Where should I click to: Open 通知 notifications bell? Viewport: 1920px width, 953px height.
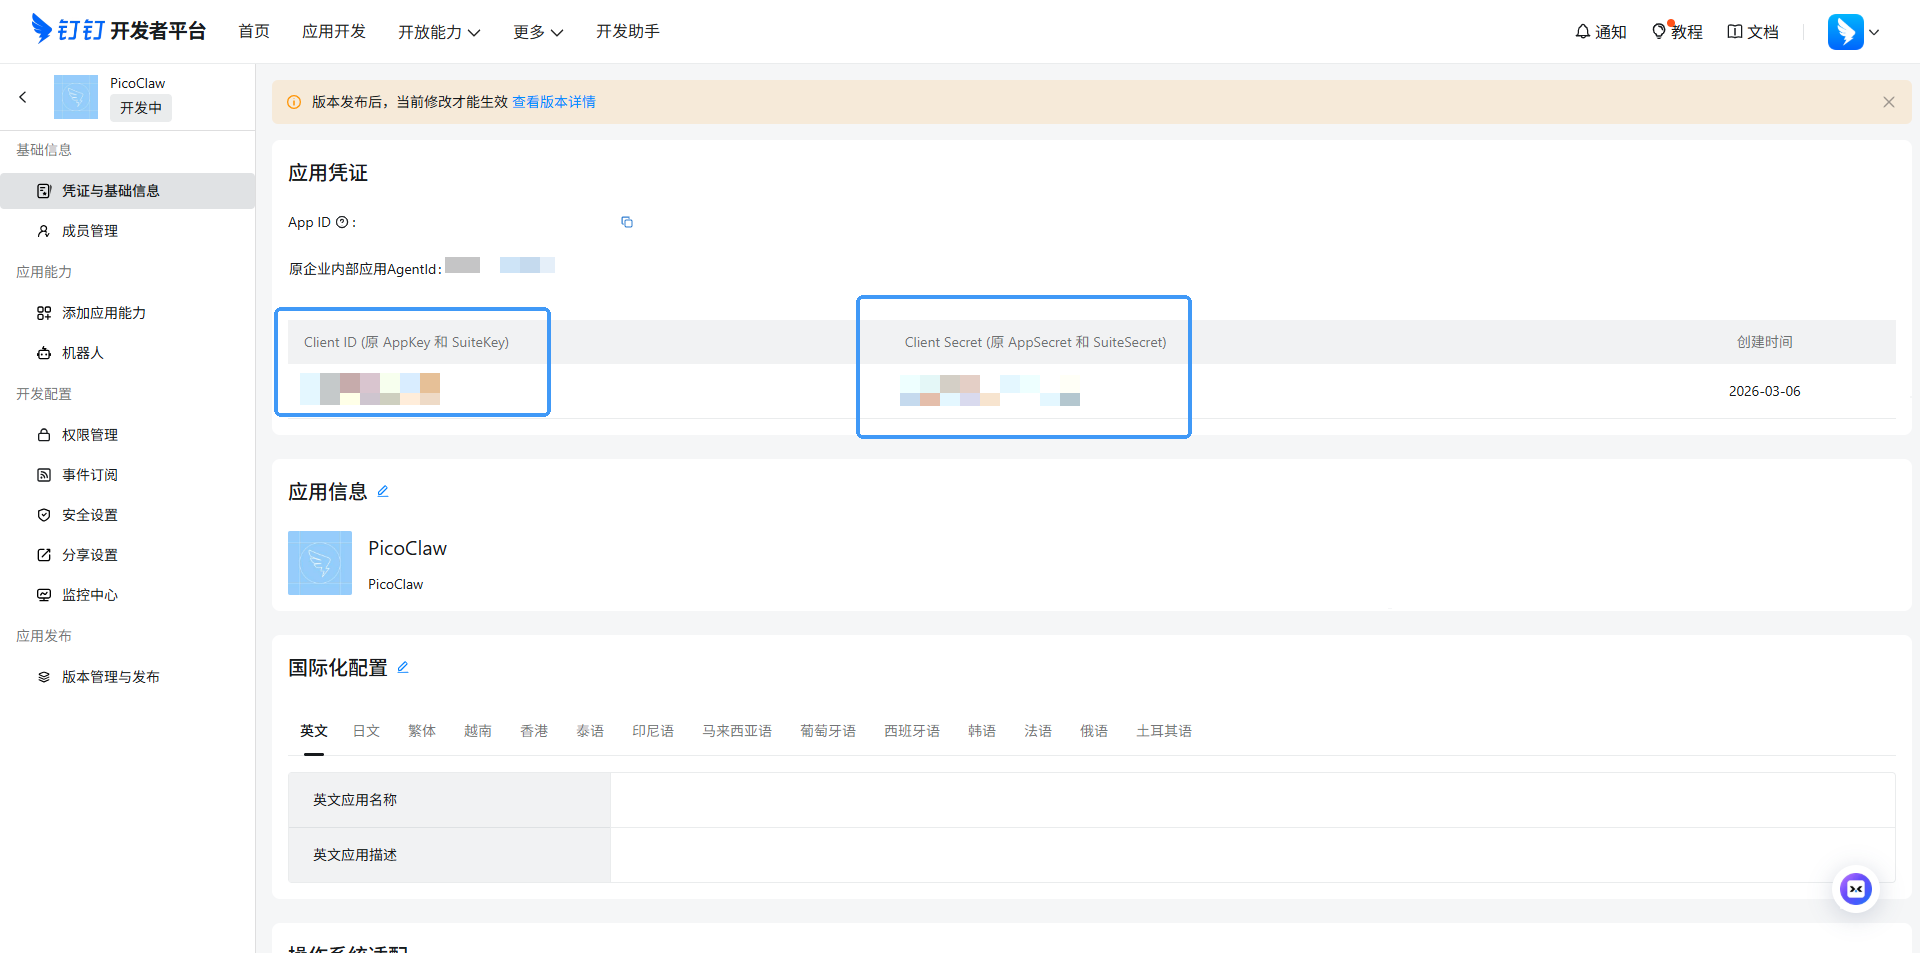1600,32
